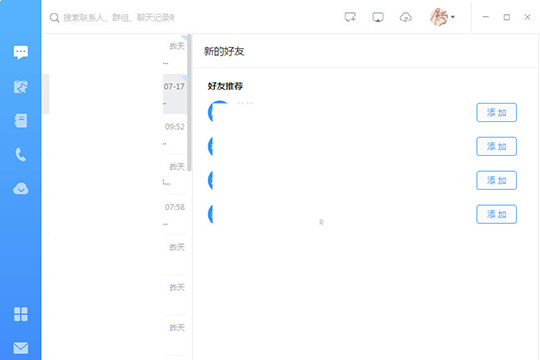Click the screen projection icon in top bar
This screenshot has width=540, height=360.
(x=378, y=17)
